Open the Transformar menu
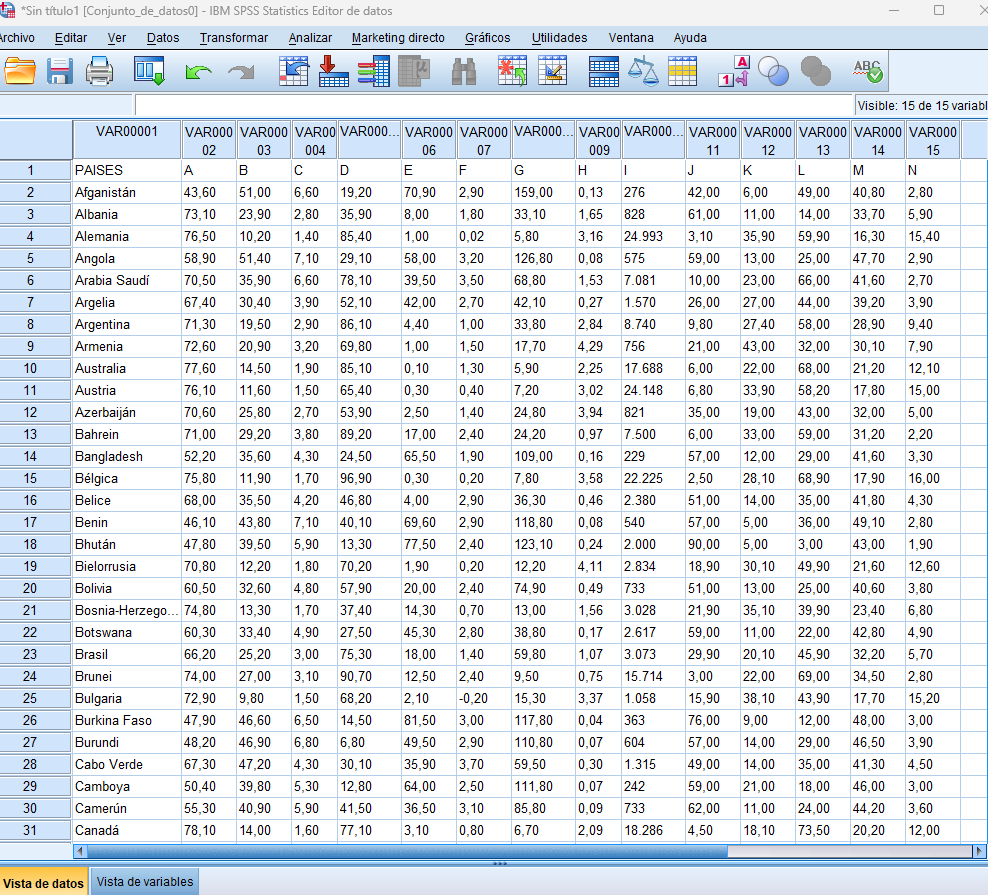This screenshot has height=895, width=988. 233,38
